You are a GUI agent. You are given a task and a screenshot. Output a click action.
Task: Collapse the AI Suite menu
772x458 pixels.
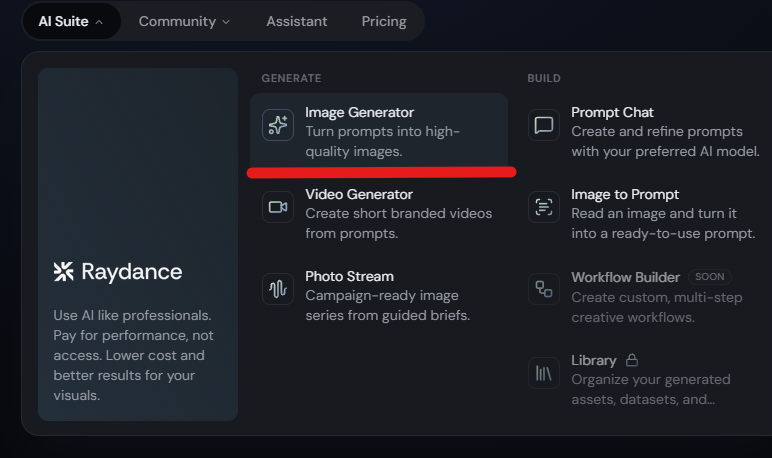pos(71,22)
